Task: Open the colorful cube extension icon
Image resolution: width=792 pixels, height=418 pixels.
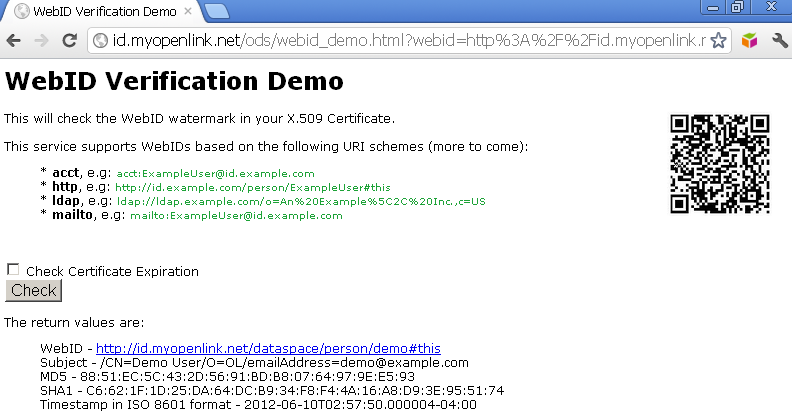Action: click(x=750, y=41)
